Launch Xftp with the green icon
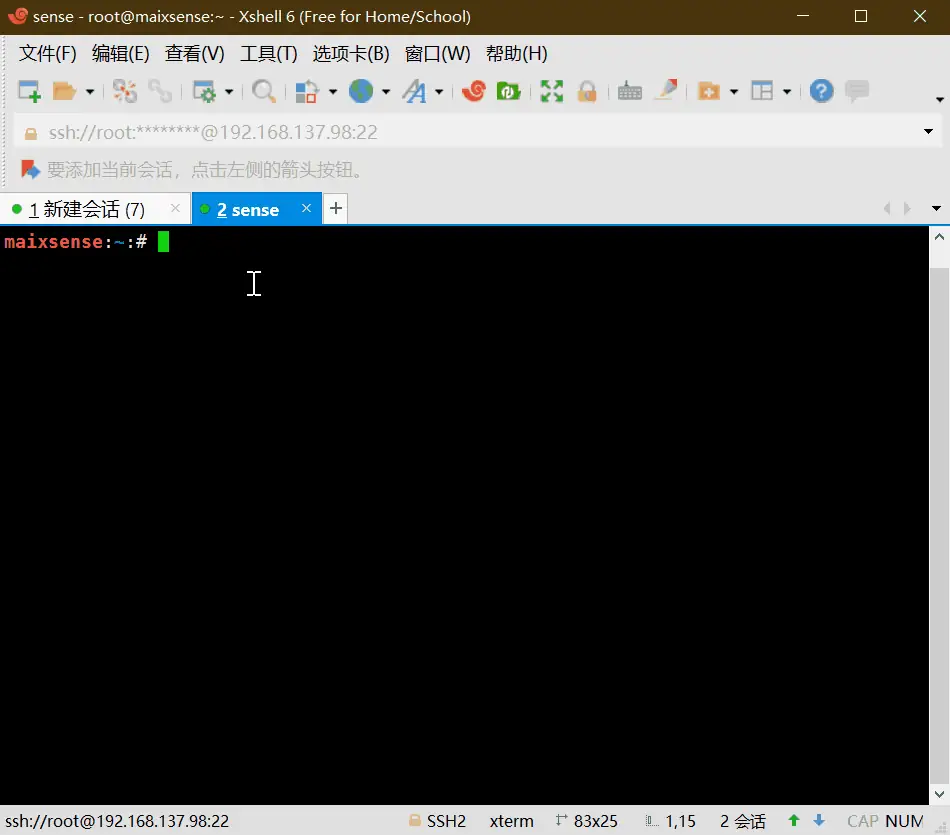This screenshot has height=835, width=950. click(508, 91)
